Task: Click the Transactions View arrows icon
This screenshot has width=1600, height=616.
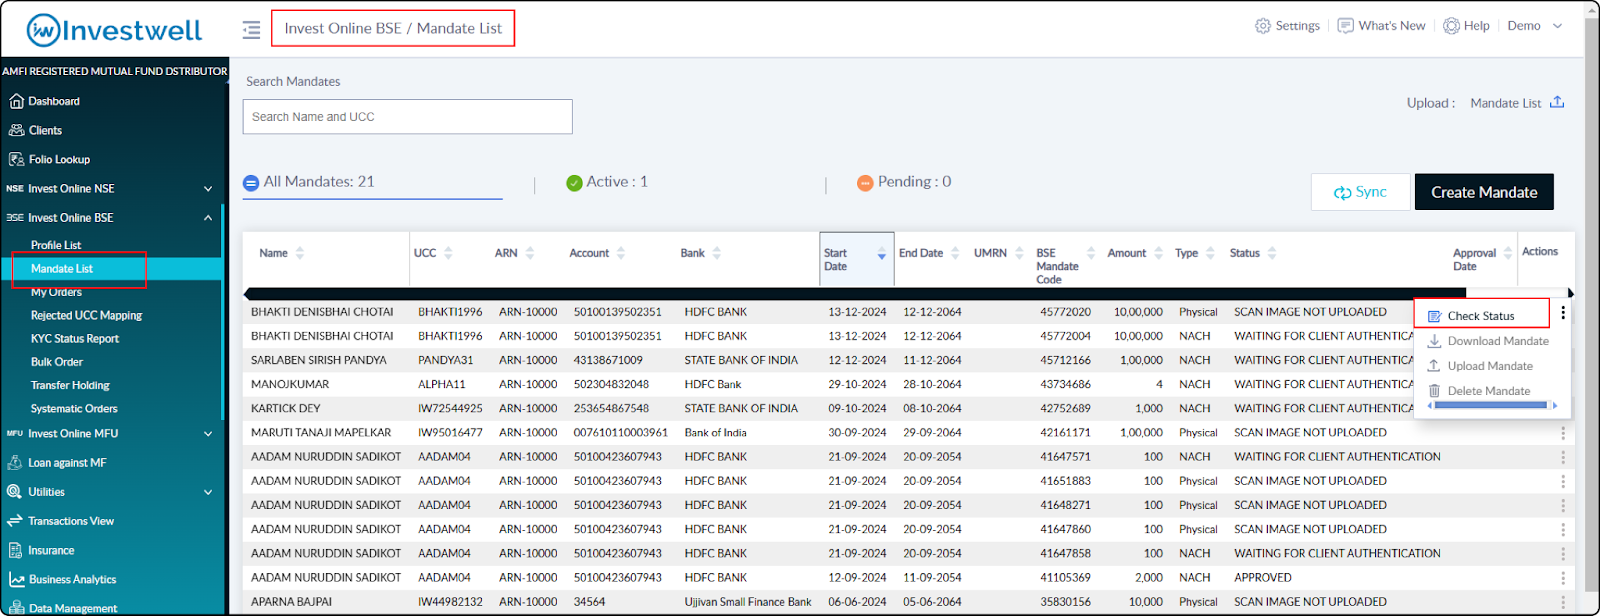Action: pyautogui.click(x=15, y=521)
